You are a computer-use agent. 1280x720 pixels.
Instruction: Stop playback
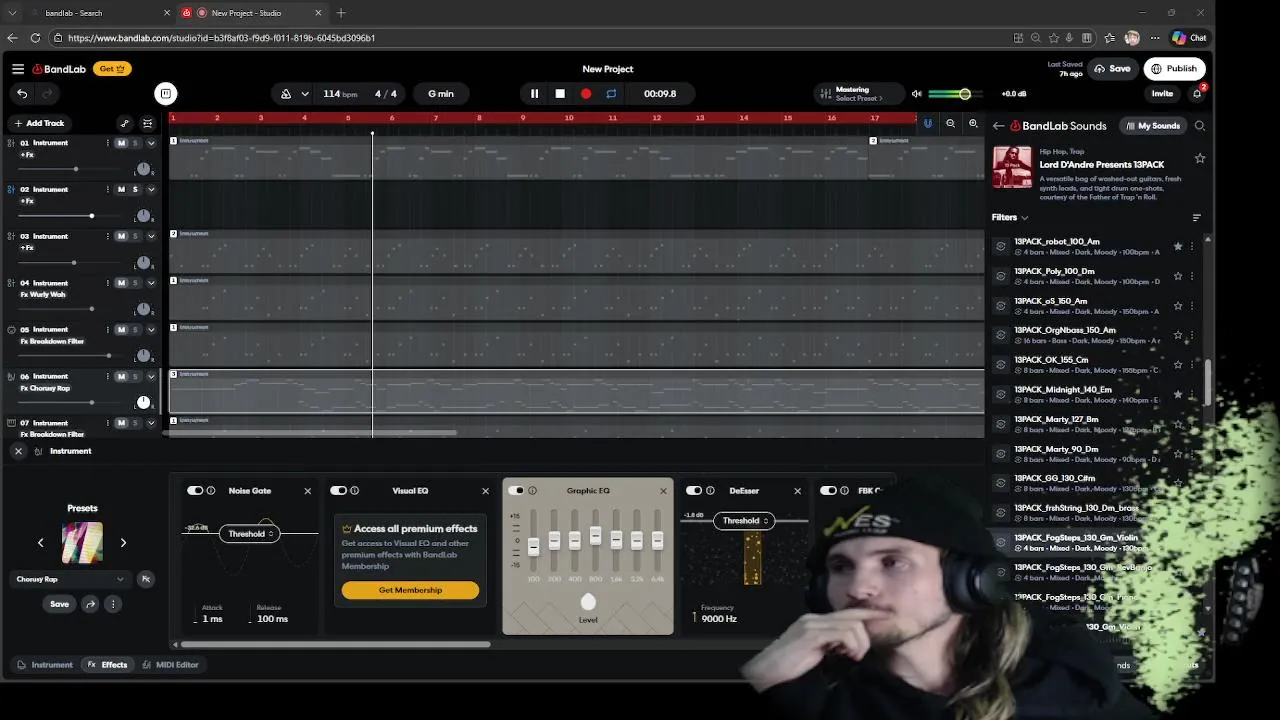pos(560,94)
